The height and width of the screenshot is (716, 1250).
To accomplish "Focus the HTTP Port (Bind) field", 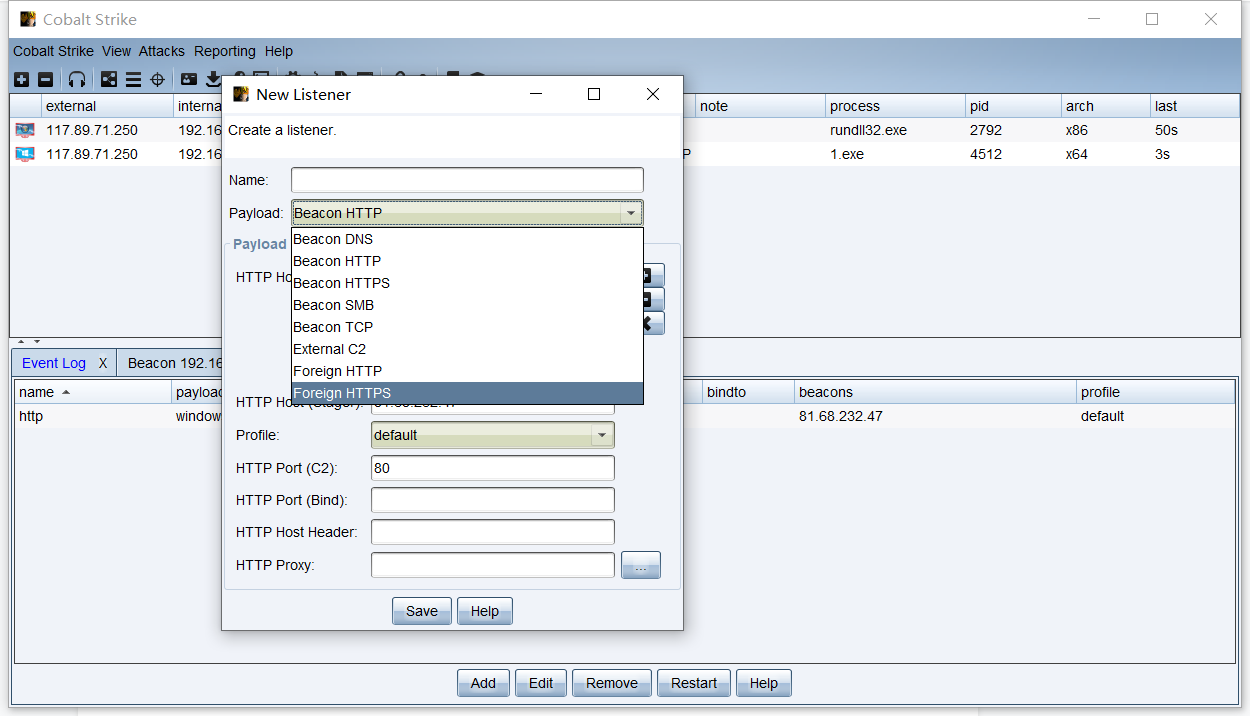I will tap(493, 500).
